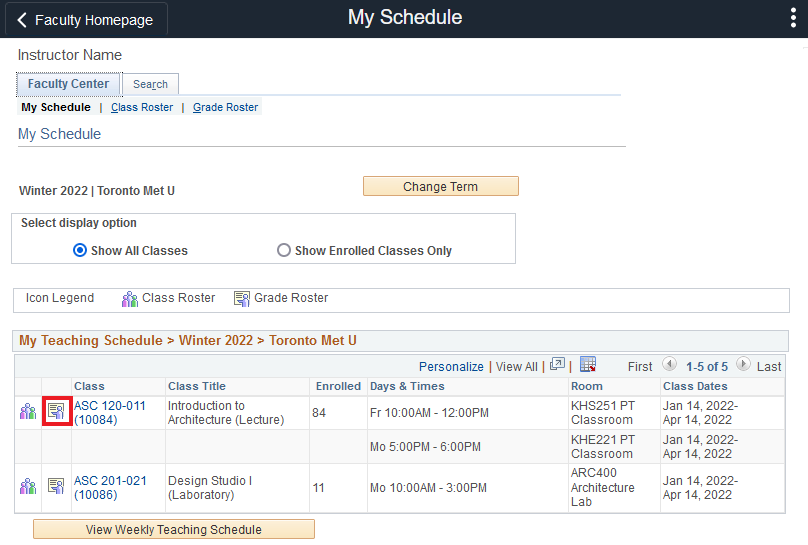Open class roster for ASC 201-021
The image size is (808, 545).
click(28, 487)
